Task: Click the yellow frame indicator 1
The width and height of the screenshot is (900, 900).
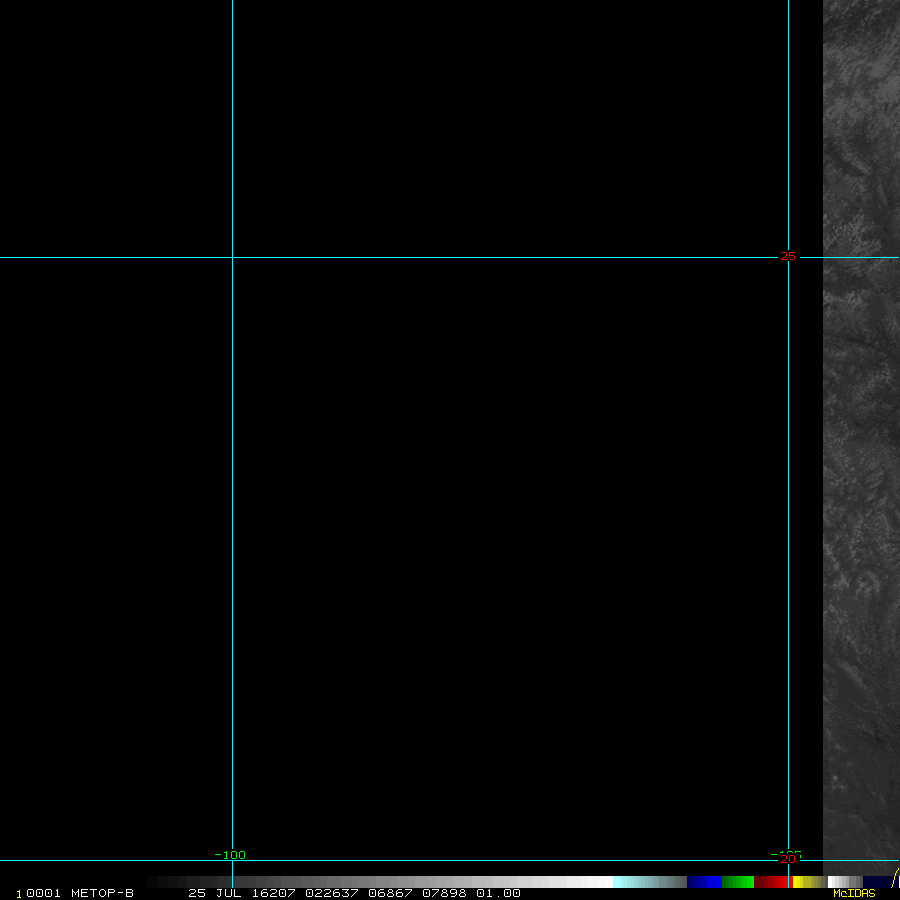Action: tap(19, 894)
